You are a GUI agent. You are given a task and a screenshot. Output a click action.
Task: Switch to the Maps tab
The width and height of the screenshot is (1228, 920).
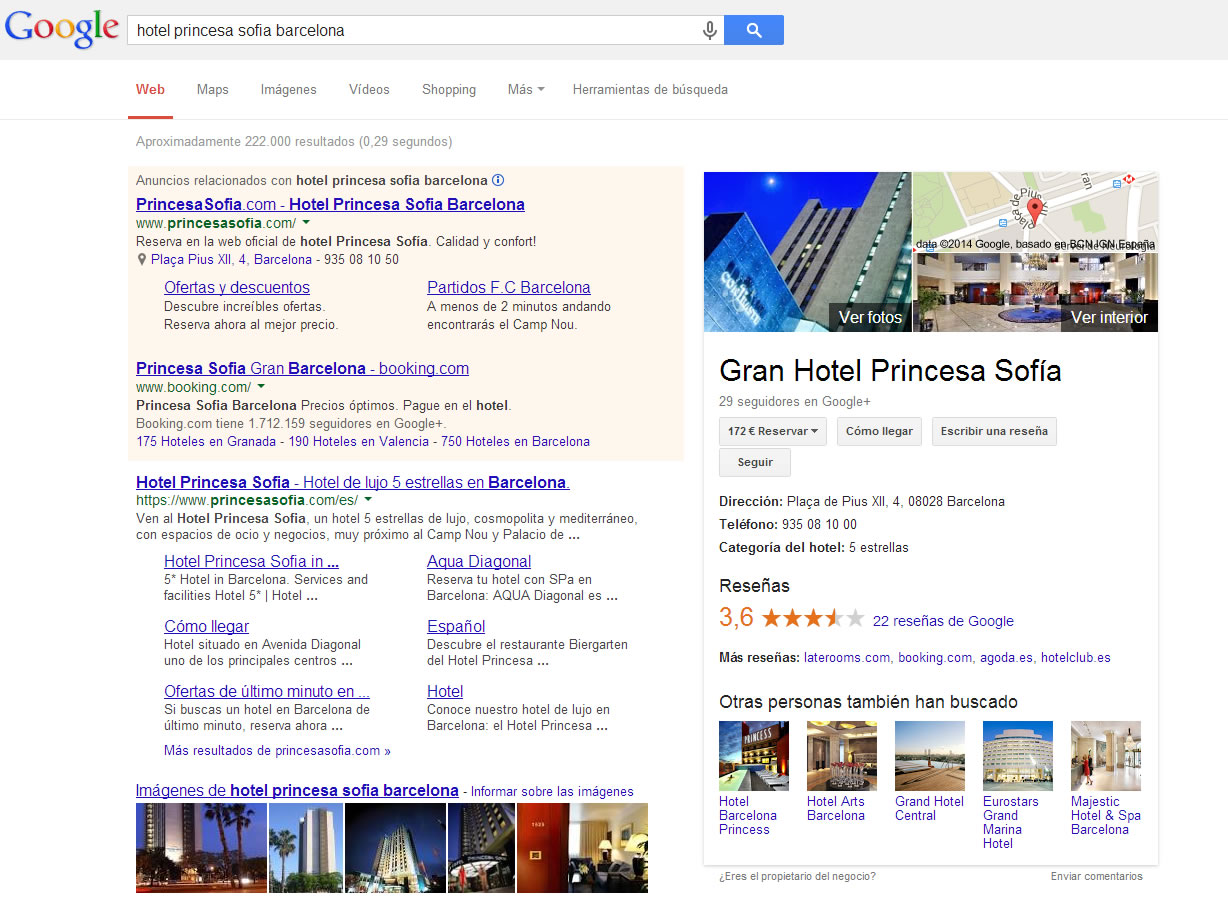(x=213, y=90)
